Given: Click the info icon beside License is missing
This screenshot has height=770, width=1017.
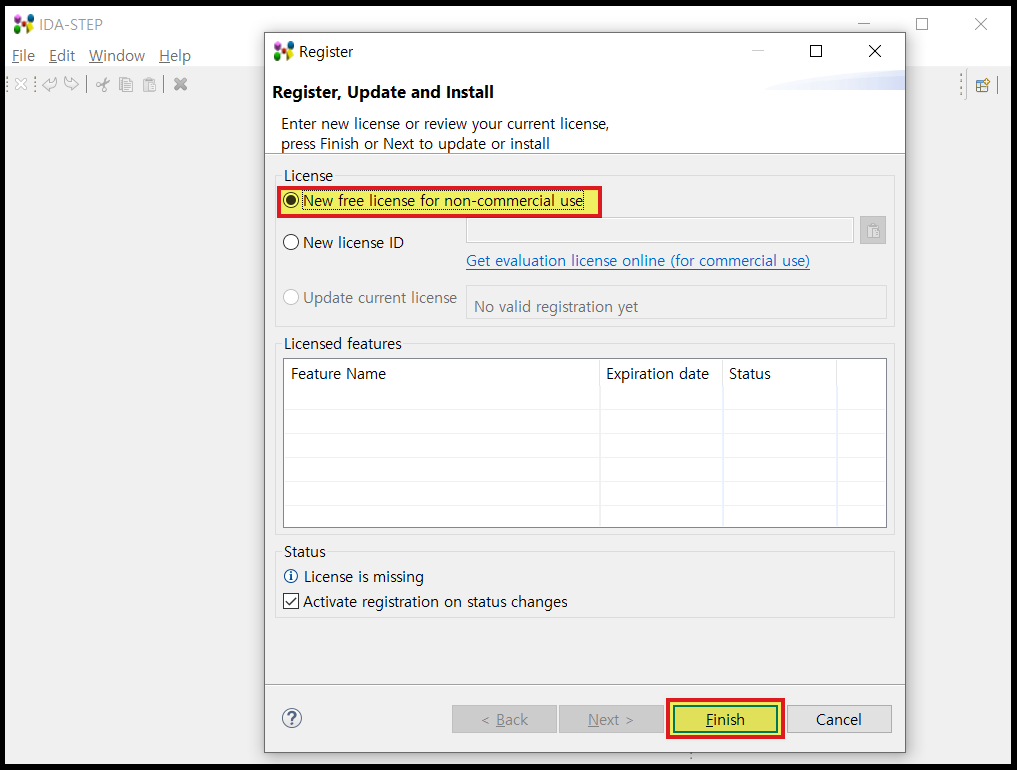Looking at the screenshot, I should pyautogui.click(x=291, y=576).
